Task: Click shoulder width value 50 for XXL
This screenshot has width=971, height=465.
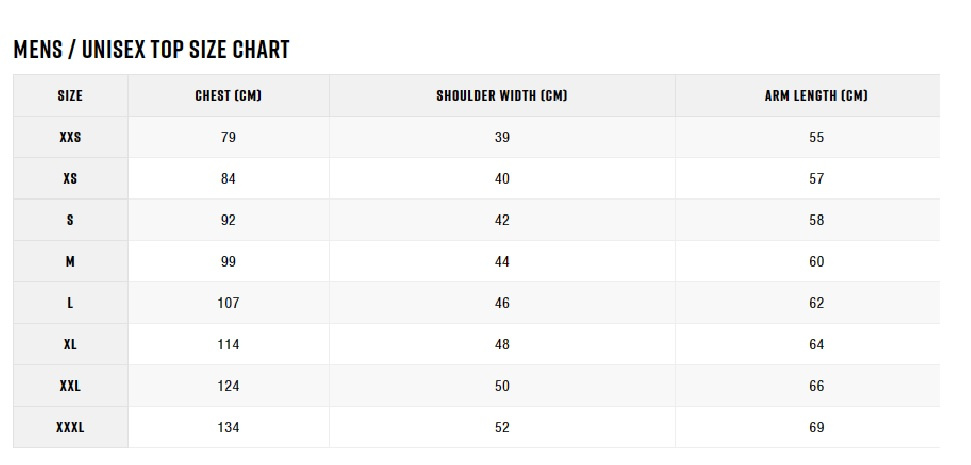Action: click(502, 386)
